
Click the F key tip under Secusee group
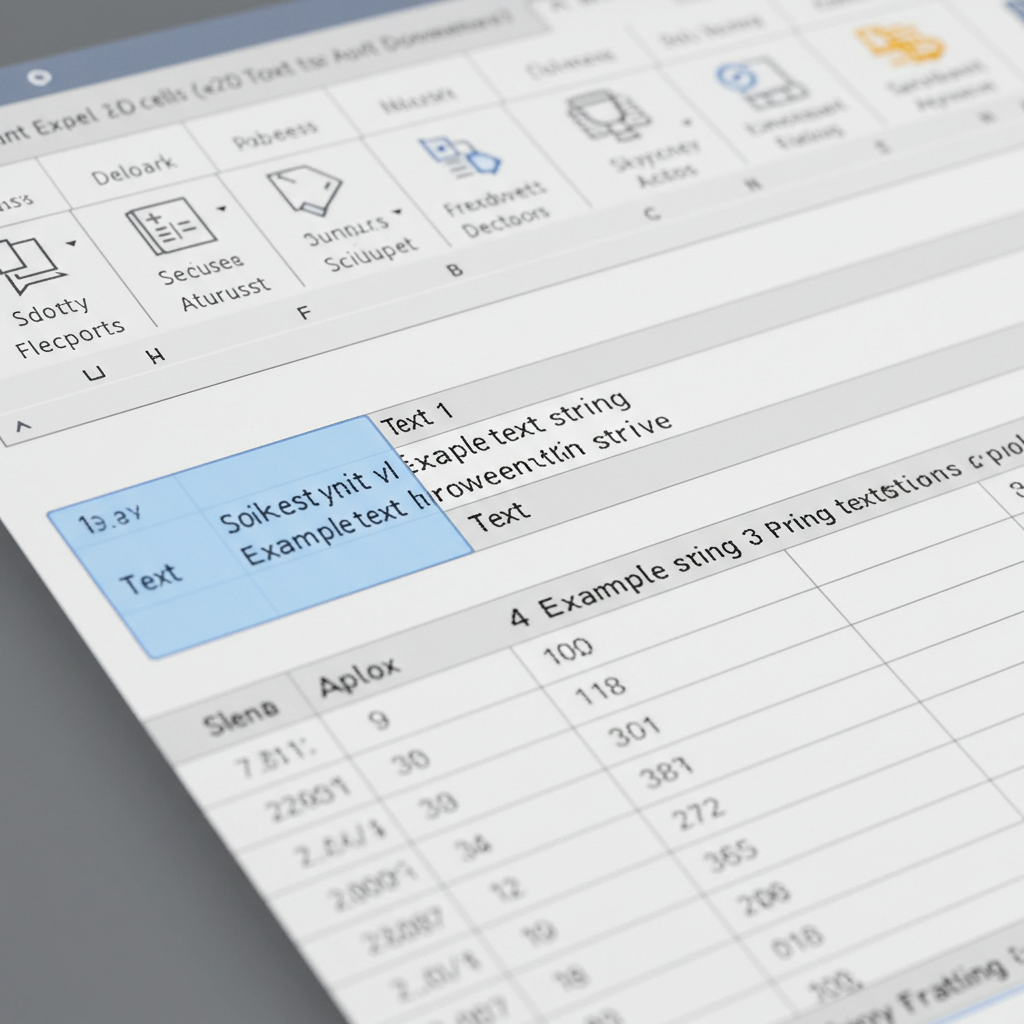(304, 313)
